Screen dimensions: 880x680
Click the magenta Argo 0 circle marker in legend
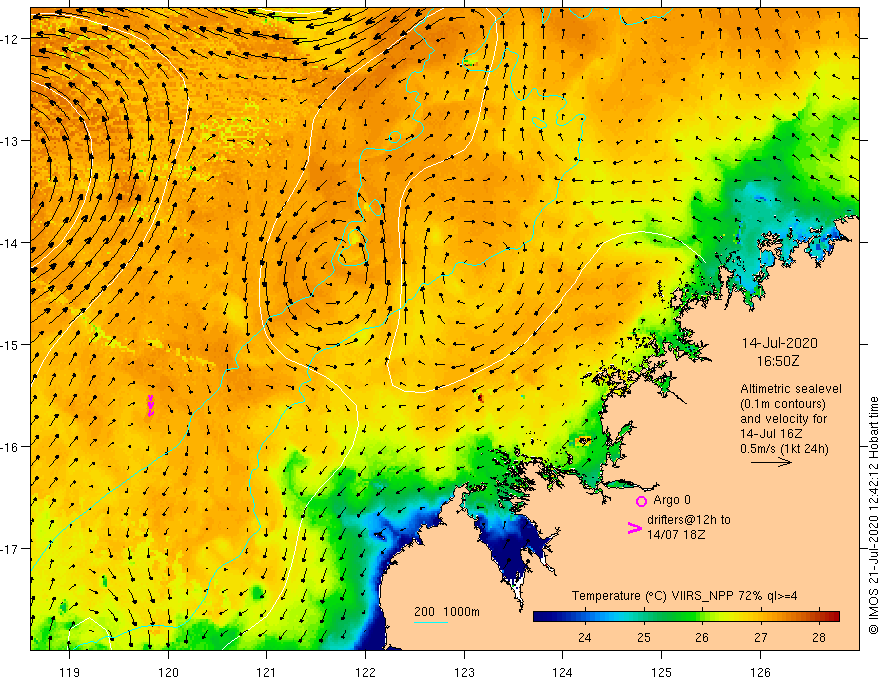[641, 501]
